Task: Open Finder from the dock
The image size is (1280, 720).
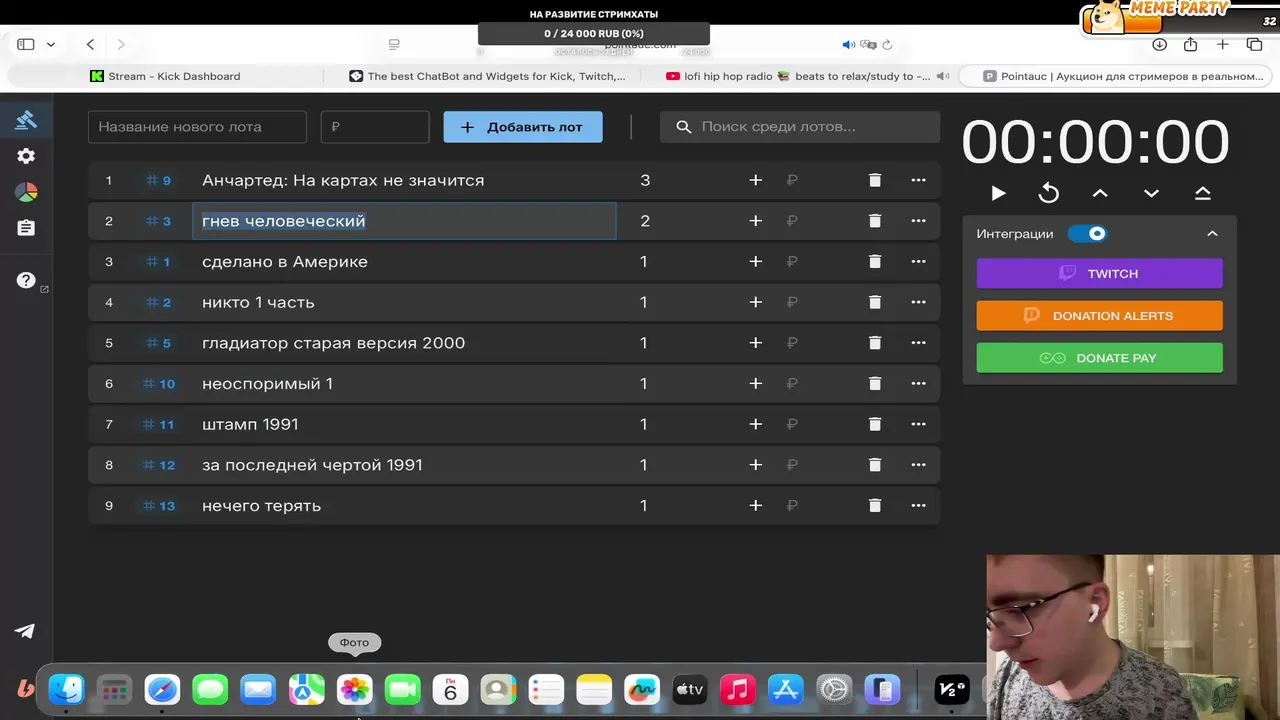Action: [x=67, y=690]
